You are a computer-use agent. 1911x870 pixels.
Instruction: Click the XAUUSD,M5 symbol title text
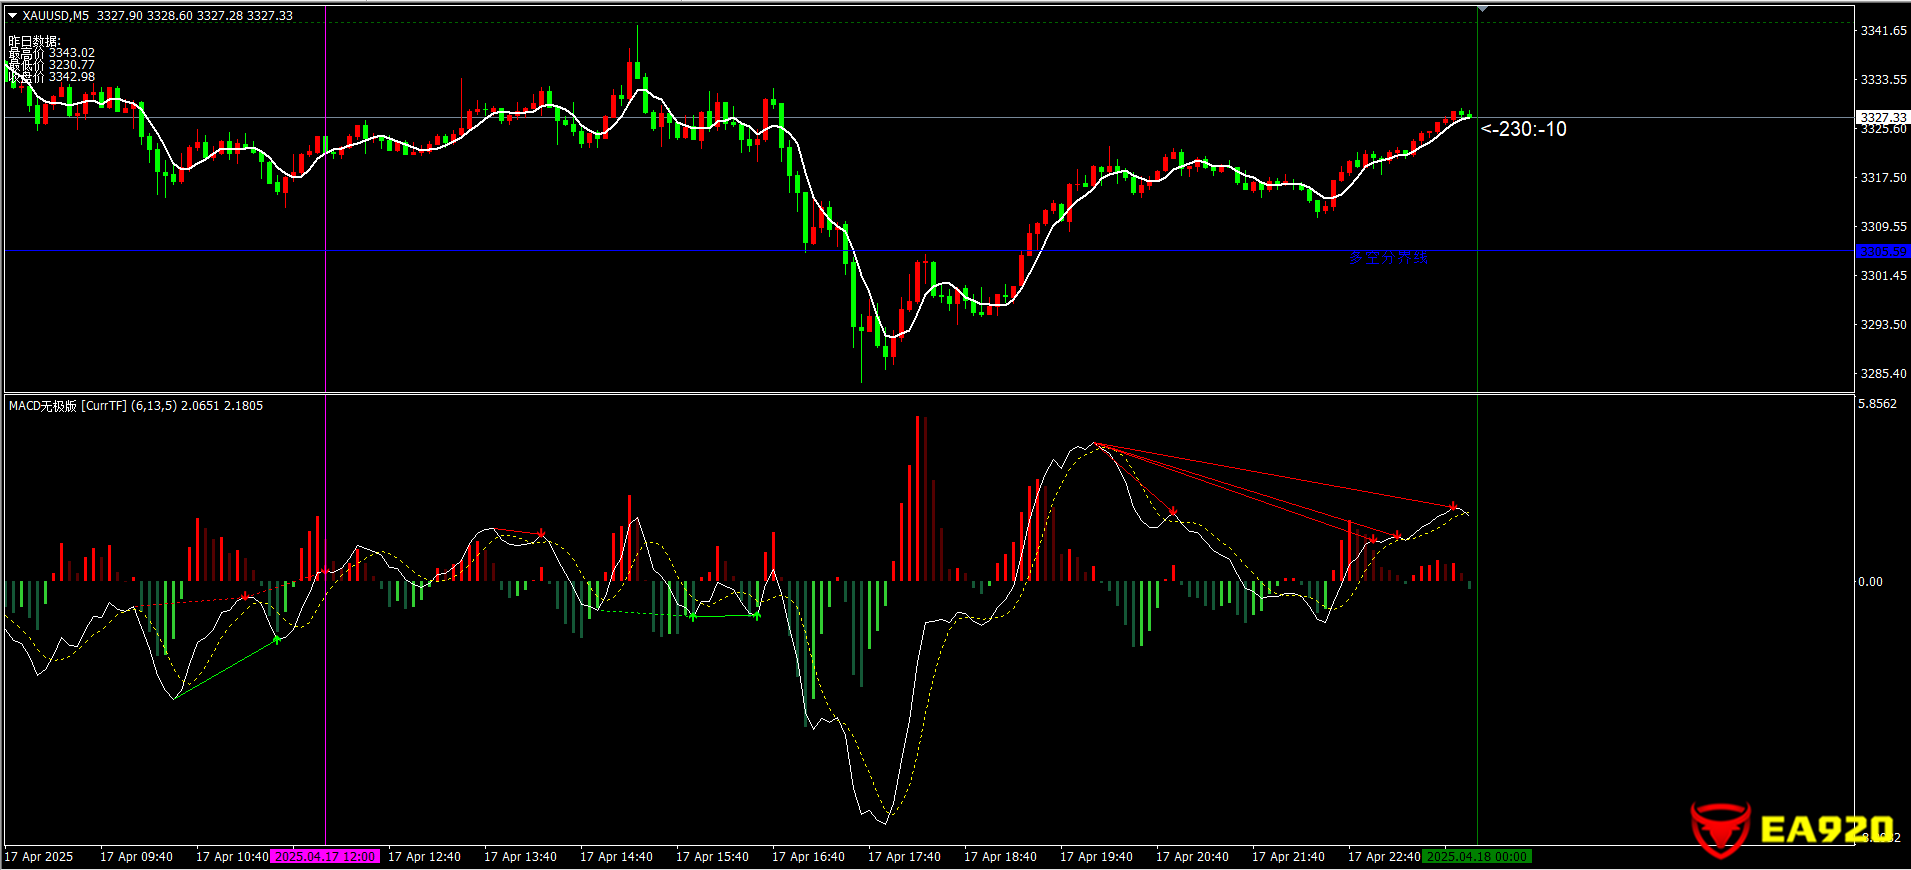55,16
